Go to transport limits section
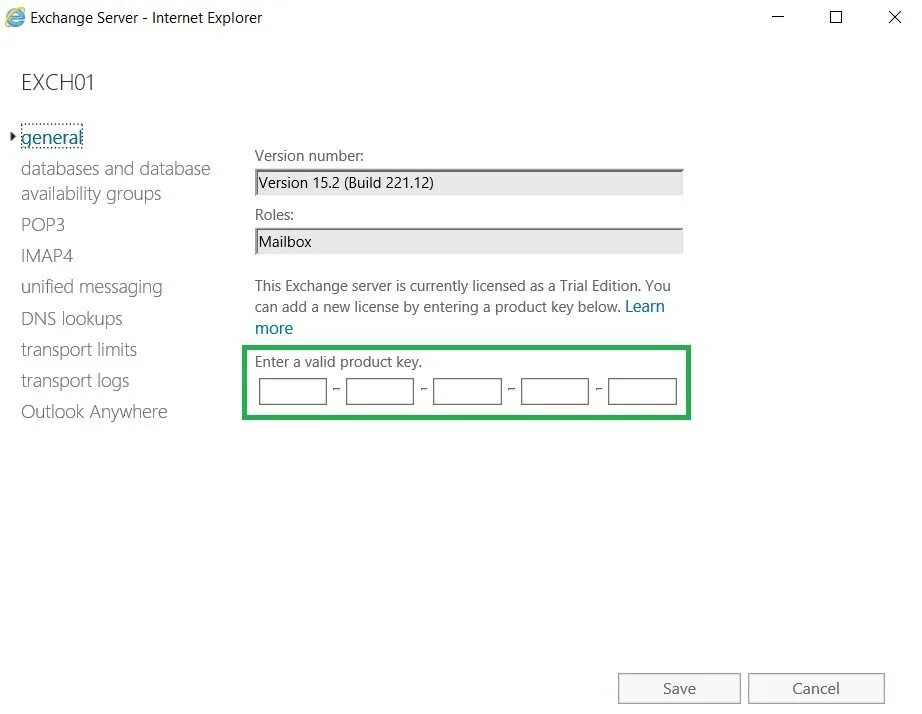Screen dimensions: 922x714 (79, 350)
